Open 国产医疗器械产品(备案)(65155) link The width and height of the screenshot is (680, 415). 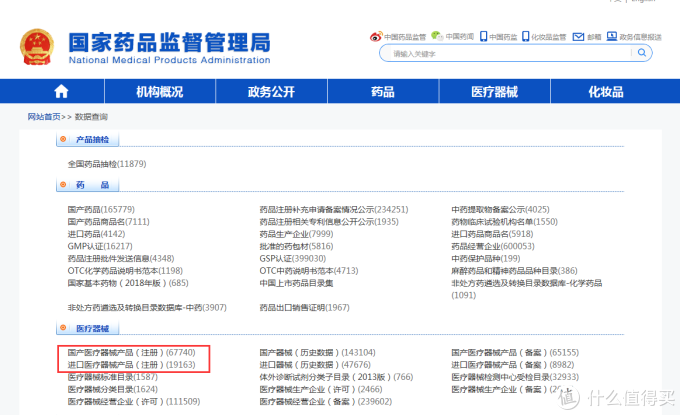pos(515,353)
